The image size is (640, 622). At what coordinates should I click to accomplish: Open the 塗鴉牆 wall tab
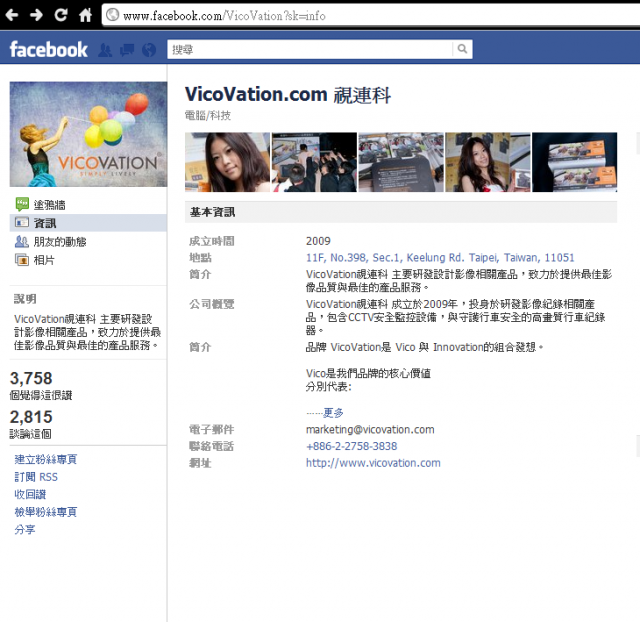click(x=88, y=204)
